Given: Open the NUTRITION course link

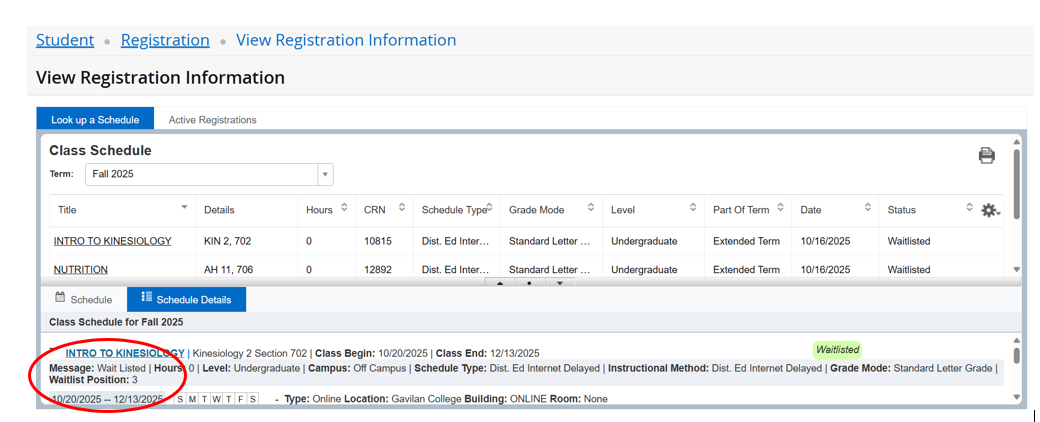Looking at the screenshot, I should 81,270.
